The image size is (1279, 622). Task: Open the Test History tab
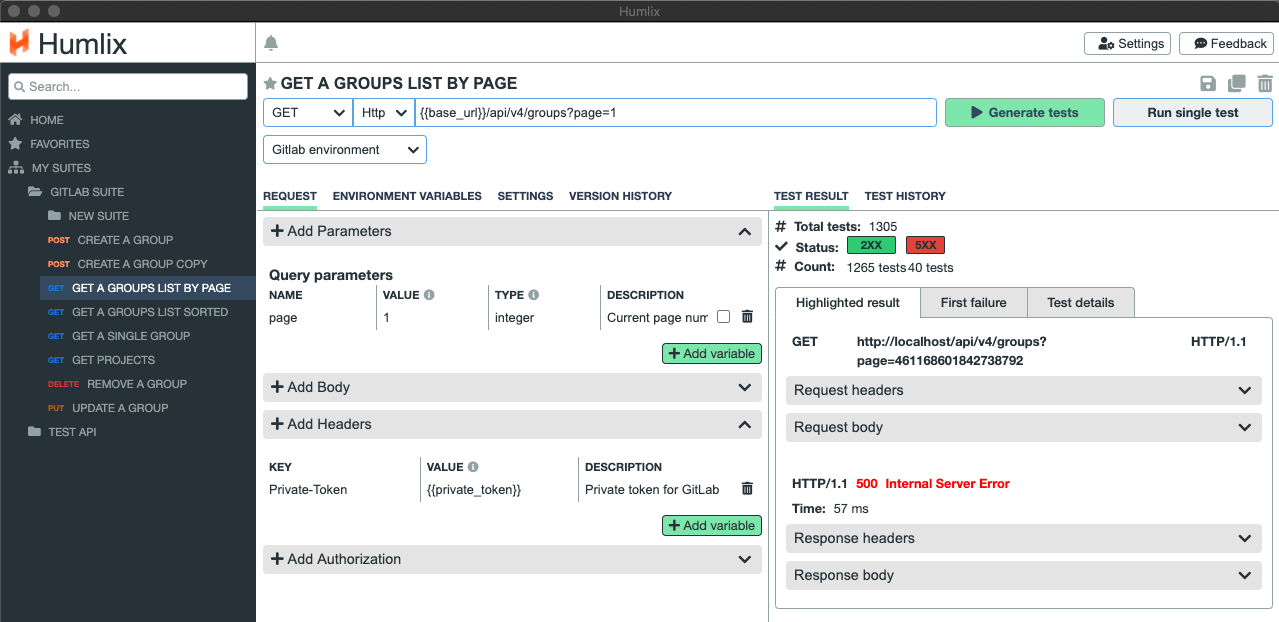904,196
